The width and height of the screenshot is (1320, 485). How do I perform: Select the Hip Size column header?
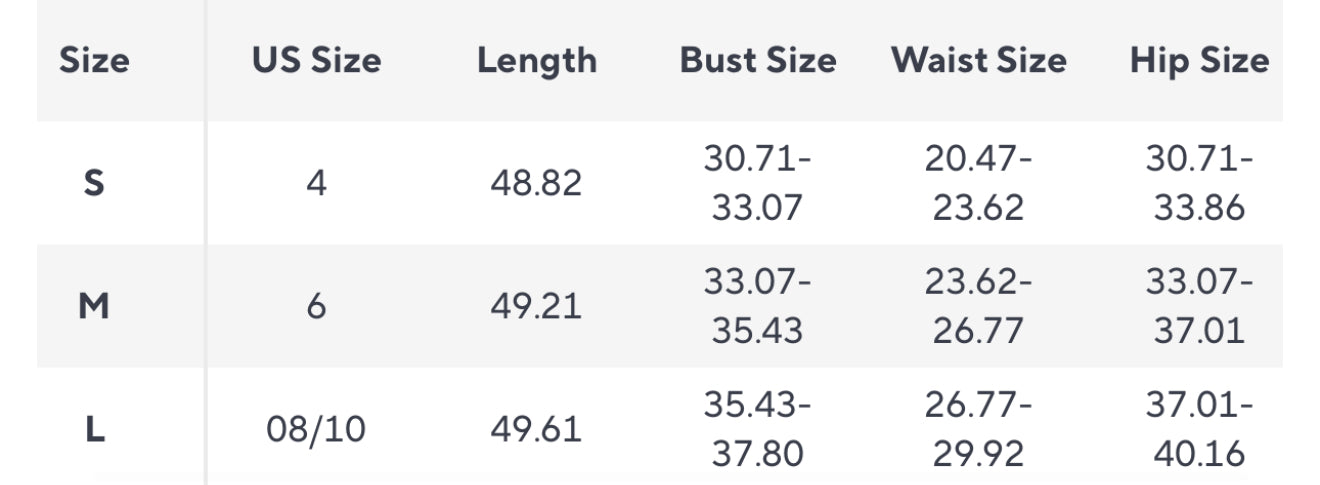[1199, 61]
